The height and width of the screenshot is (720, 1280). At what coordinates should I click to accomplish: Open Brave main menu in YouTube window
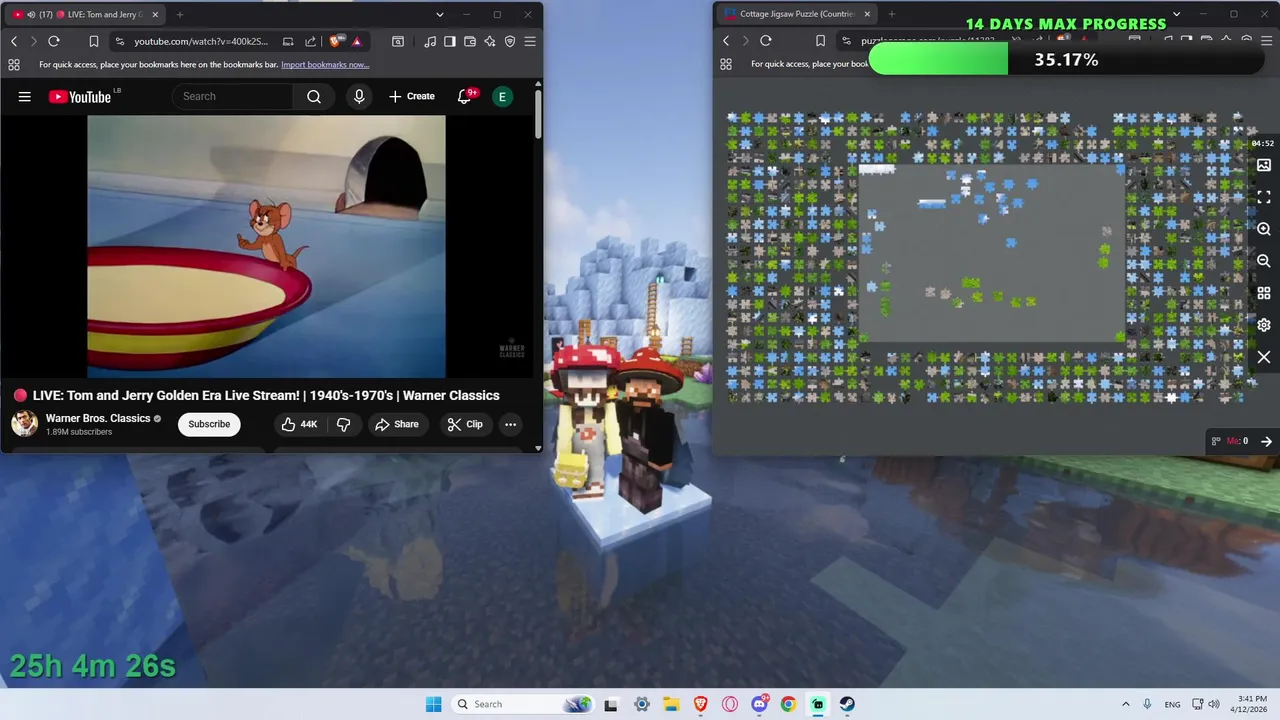(x=530, y=41)
